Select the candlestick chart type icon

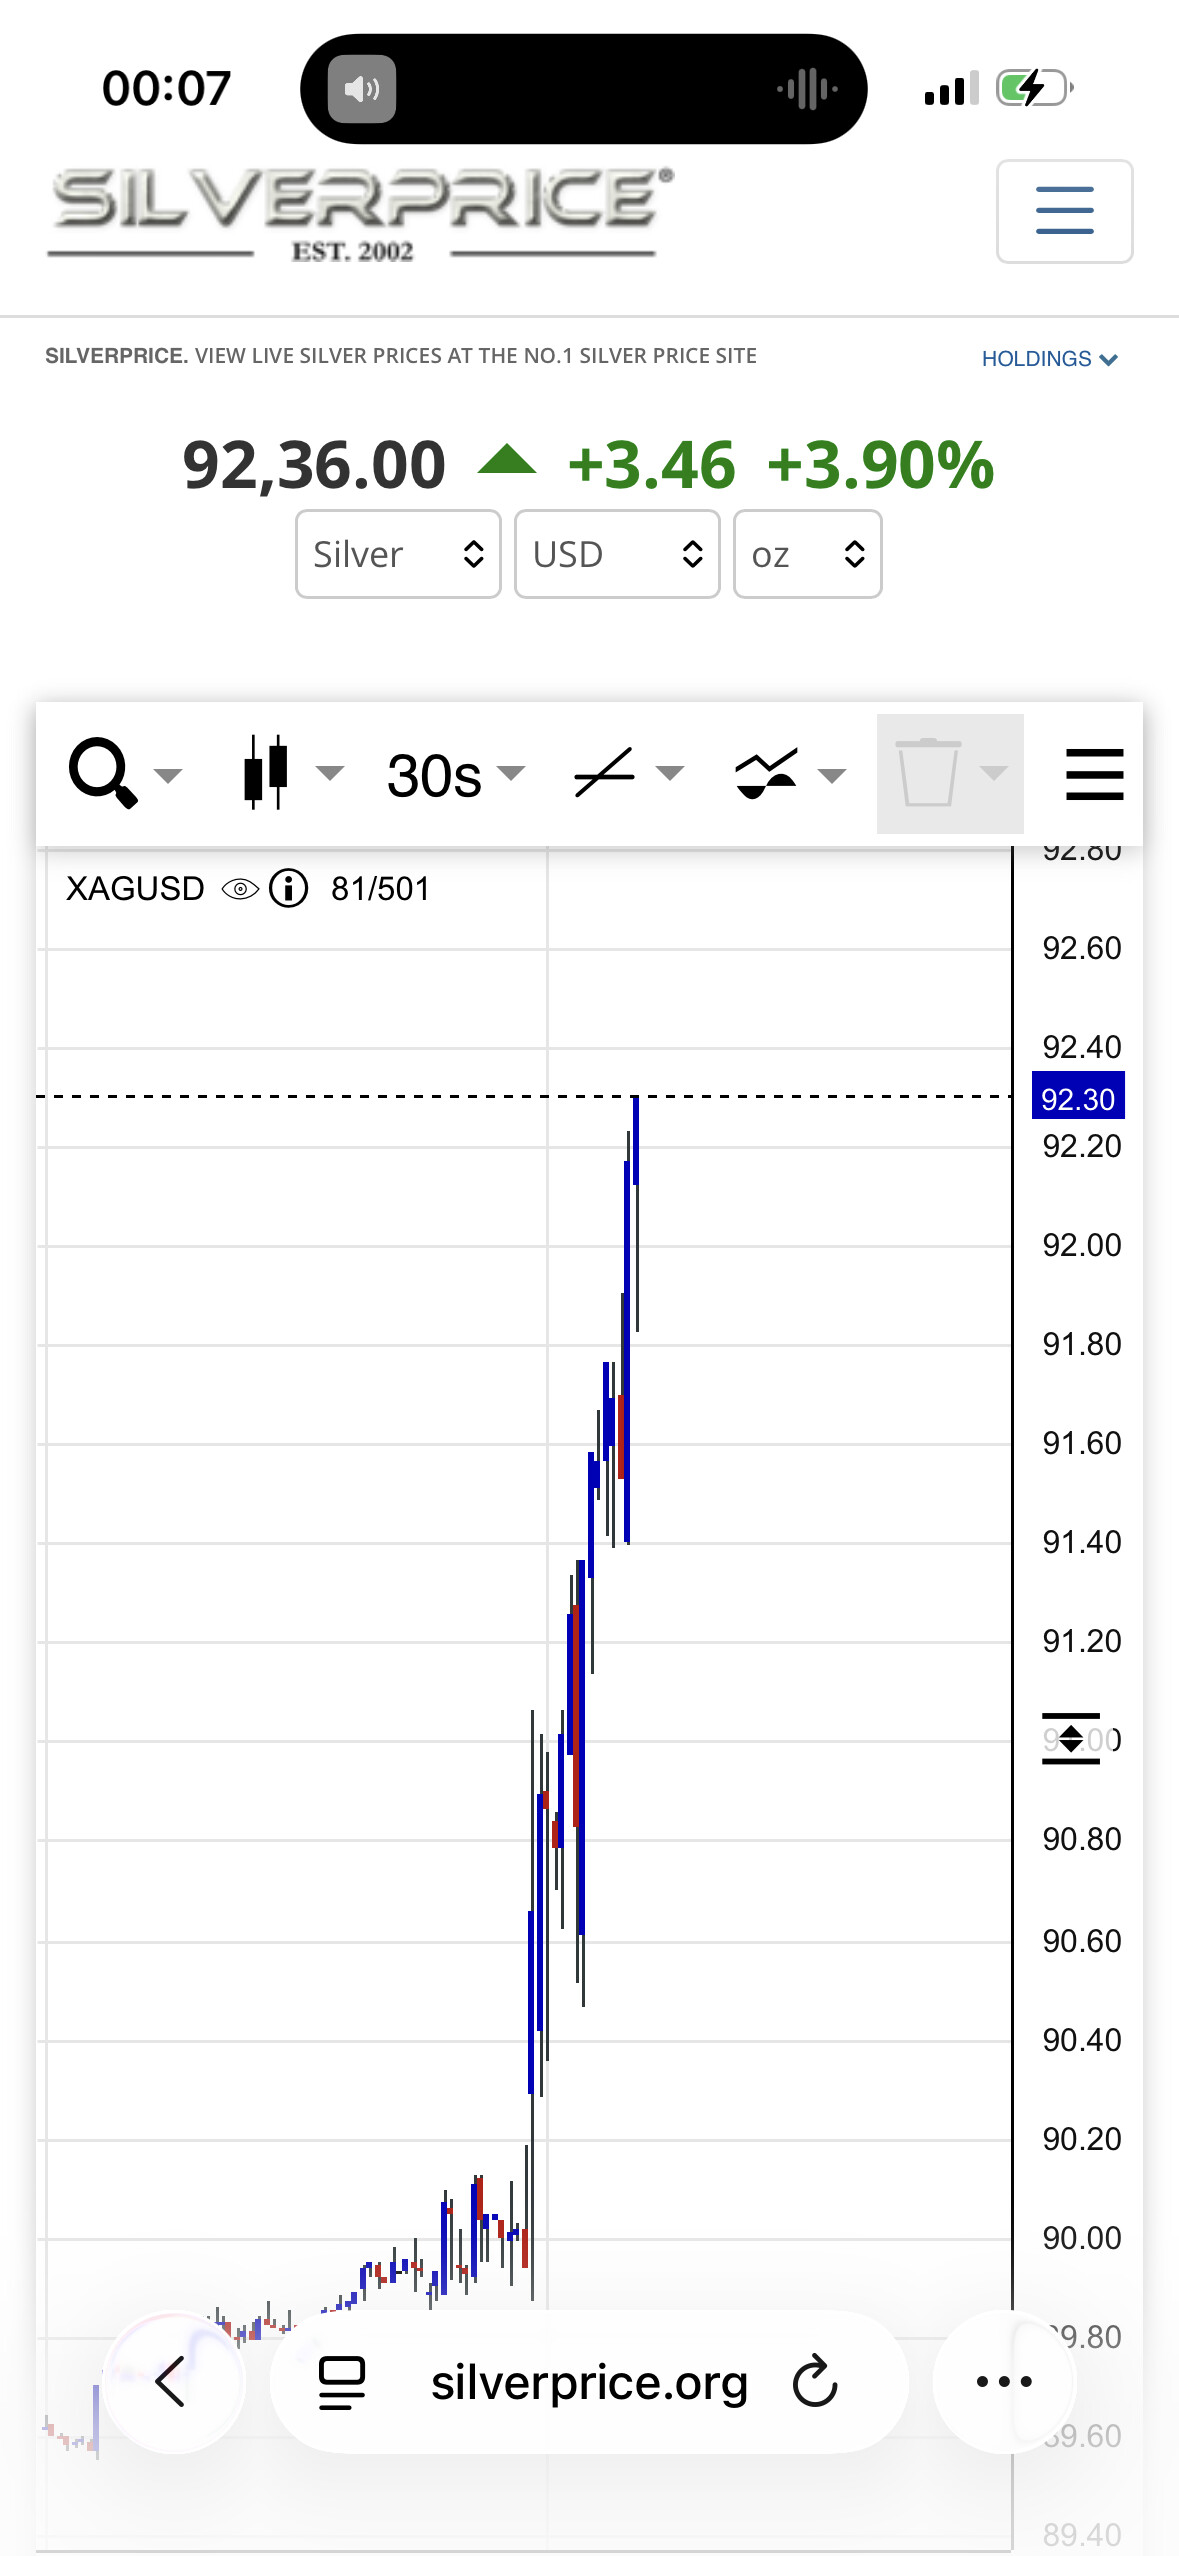tap(267, 773)
